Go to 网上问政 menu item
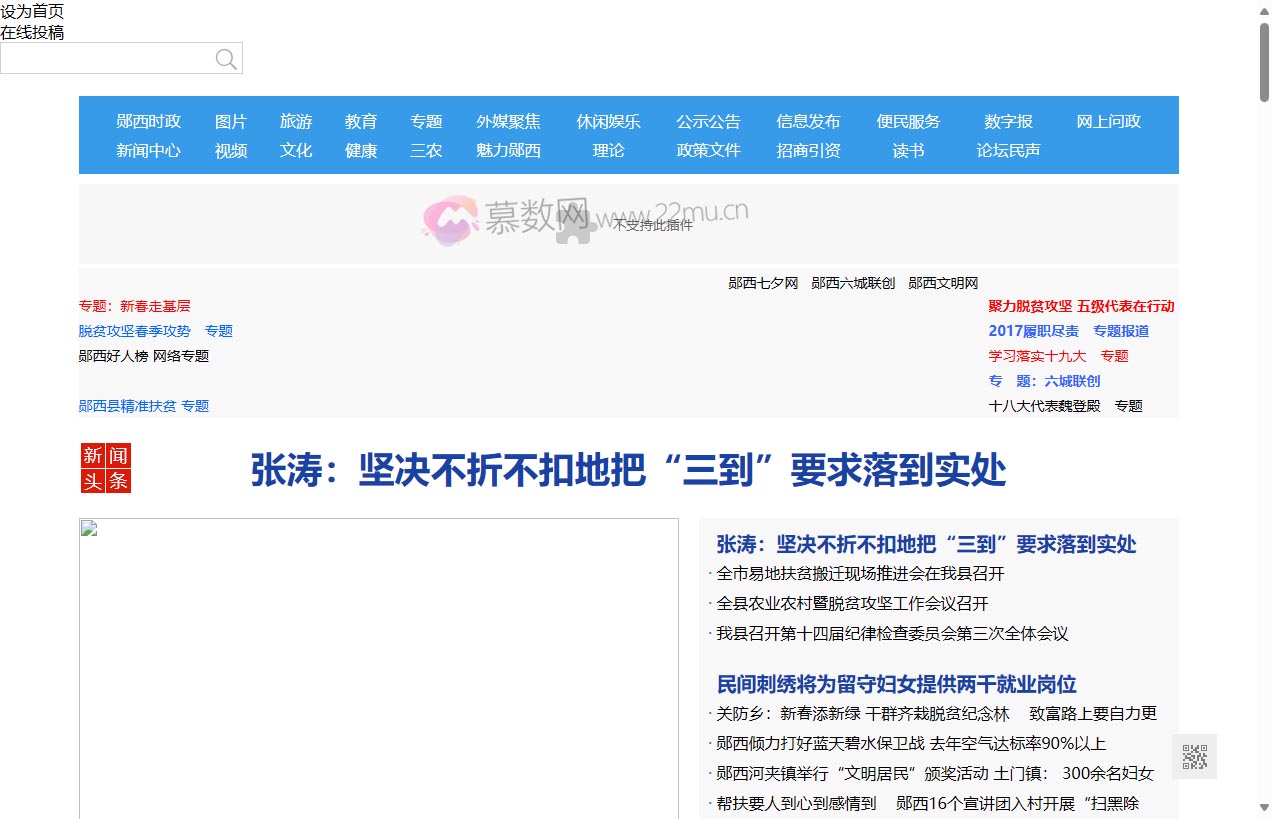The height and width of the screenshot is (819, 1272). 1108,121
